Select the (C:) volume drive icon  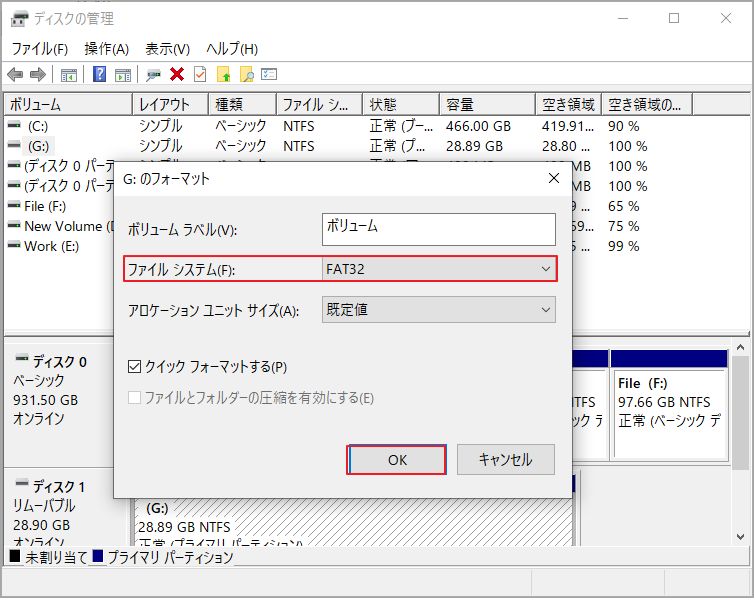[14, 125]
